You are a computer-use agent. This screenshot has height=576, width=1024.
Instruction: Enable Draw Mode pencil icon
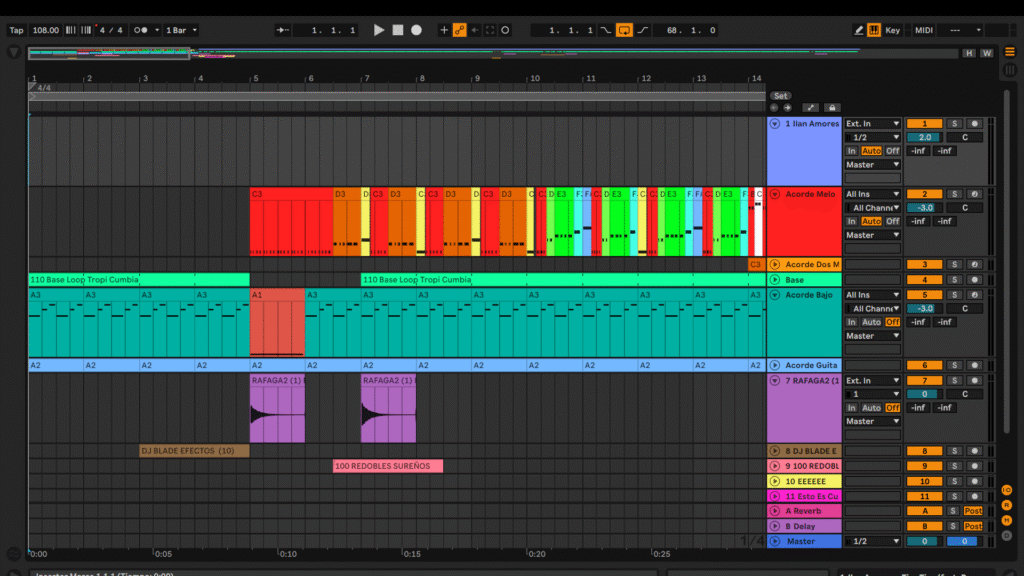[x=859, y=30]
